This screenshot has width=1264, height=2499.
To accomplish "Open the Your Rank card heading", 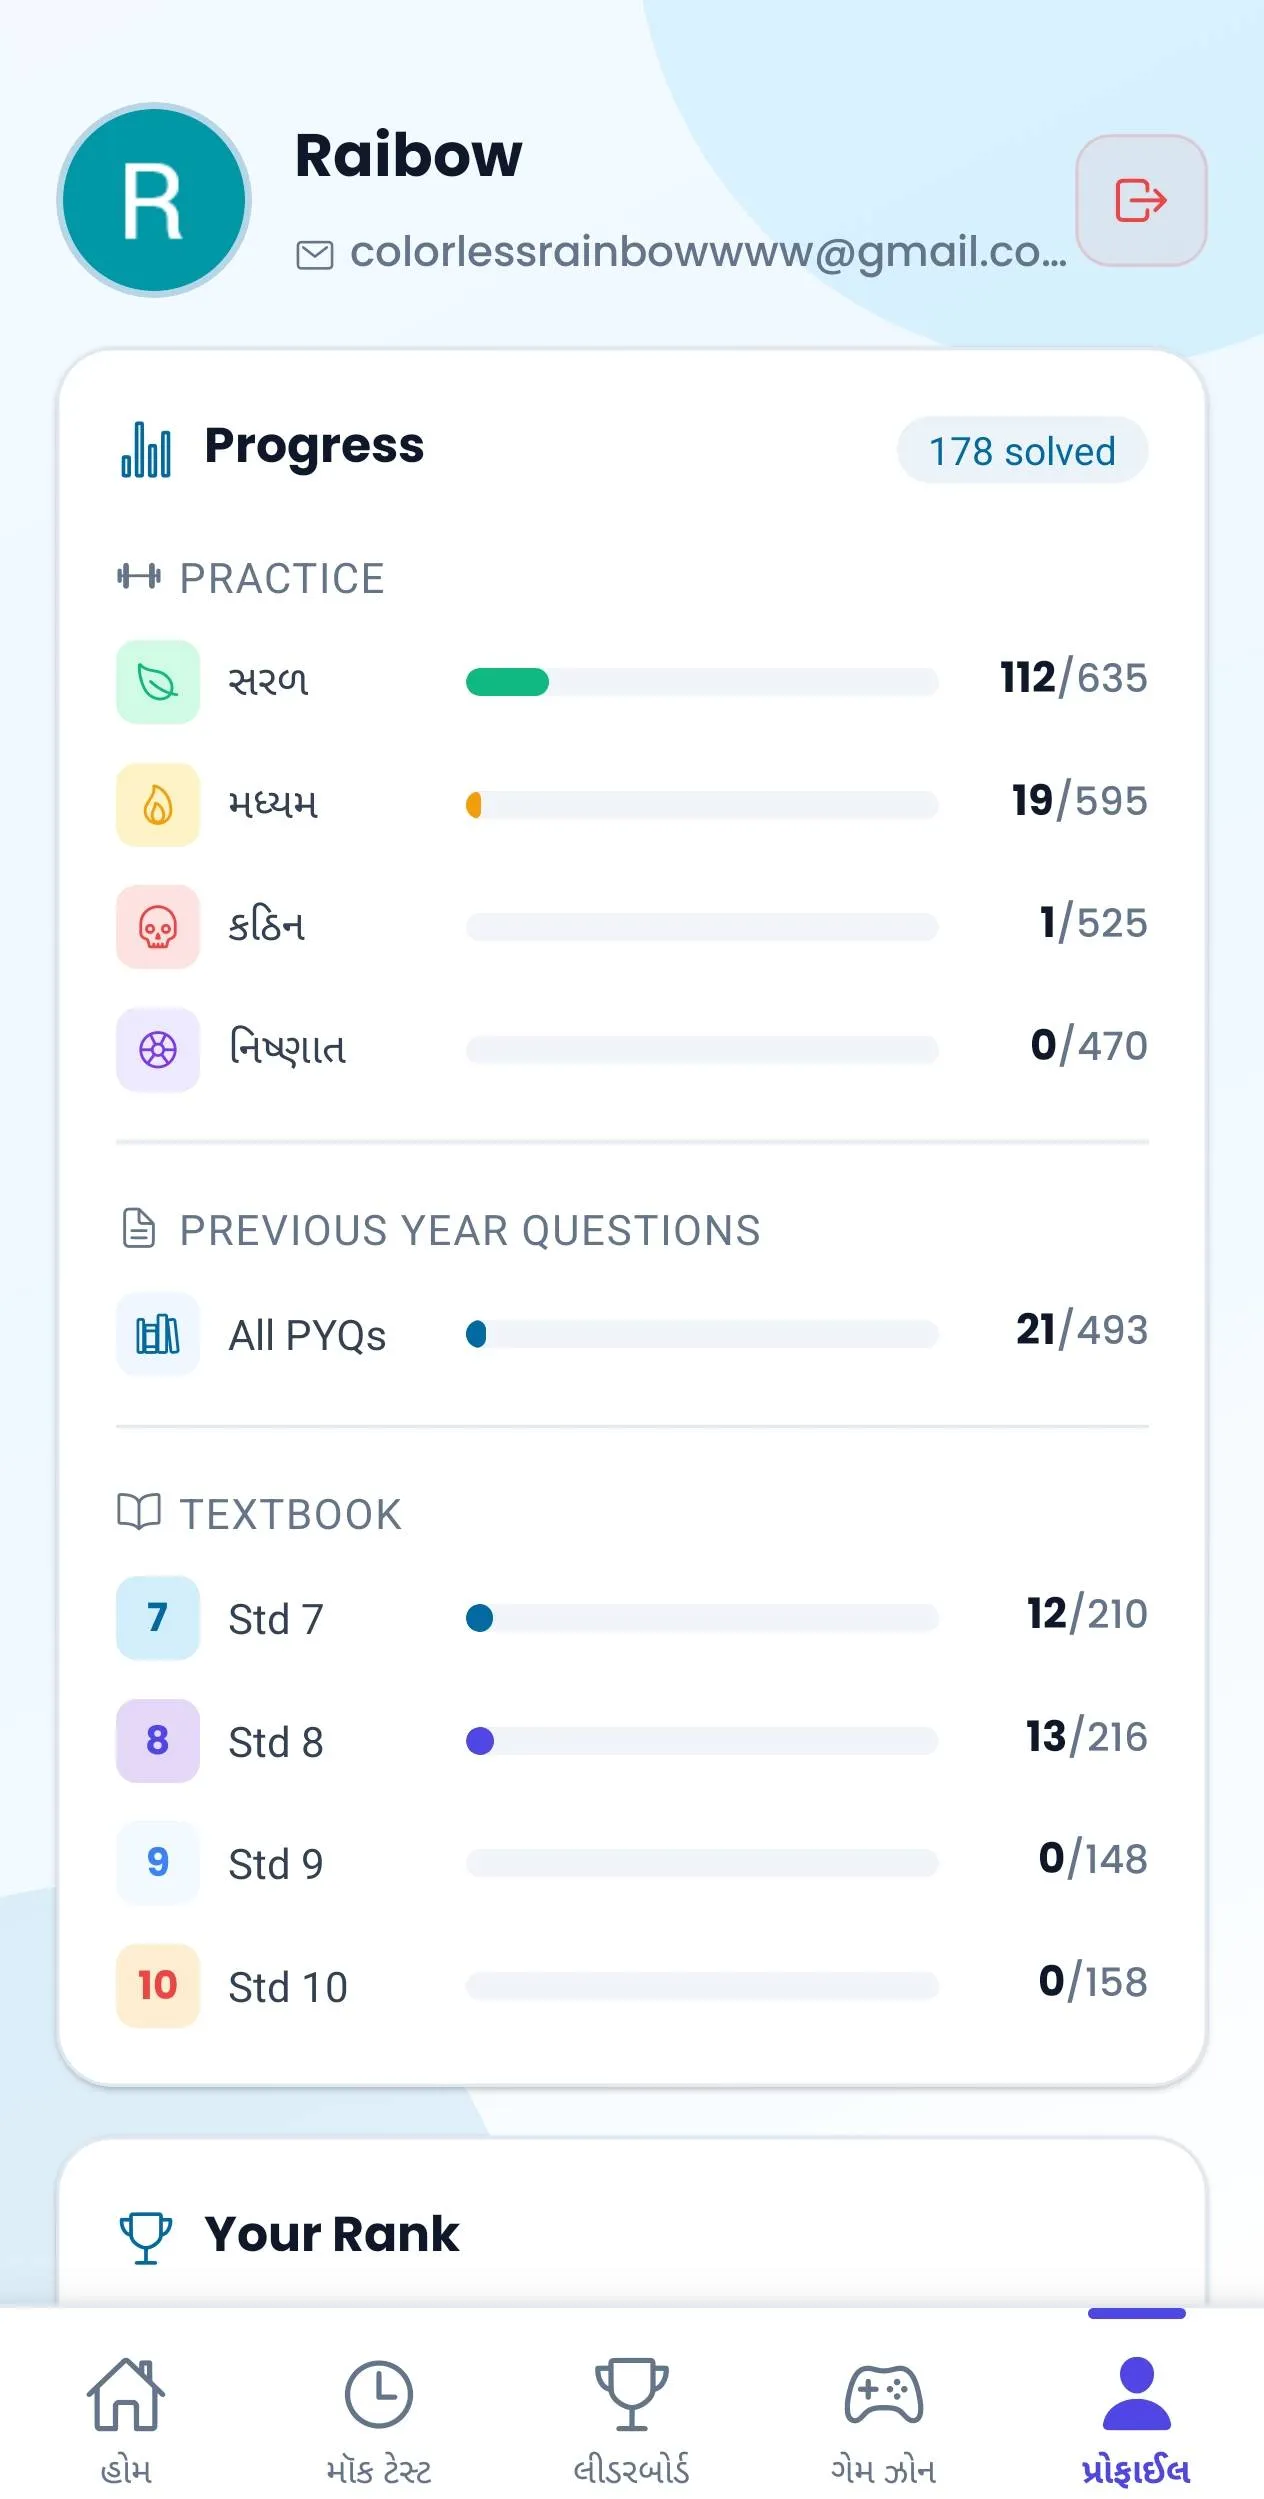I will click(x=331, y=2234).
